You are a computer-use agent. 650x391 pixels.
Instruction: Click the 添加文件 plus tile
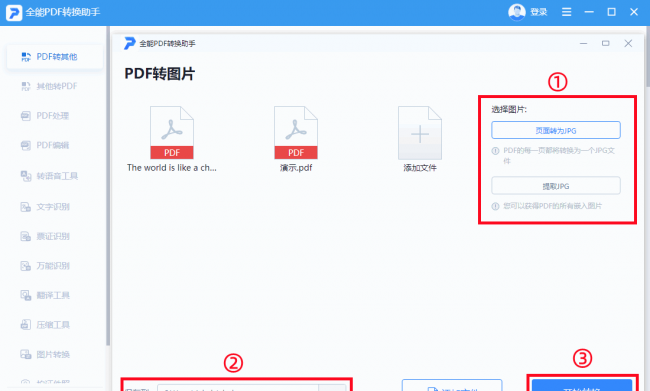(420, 139)
